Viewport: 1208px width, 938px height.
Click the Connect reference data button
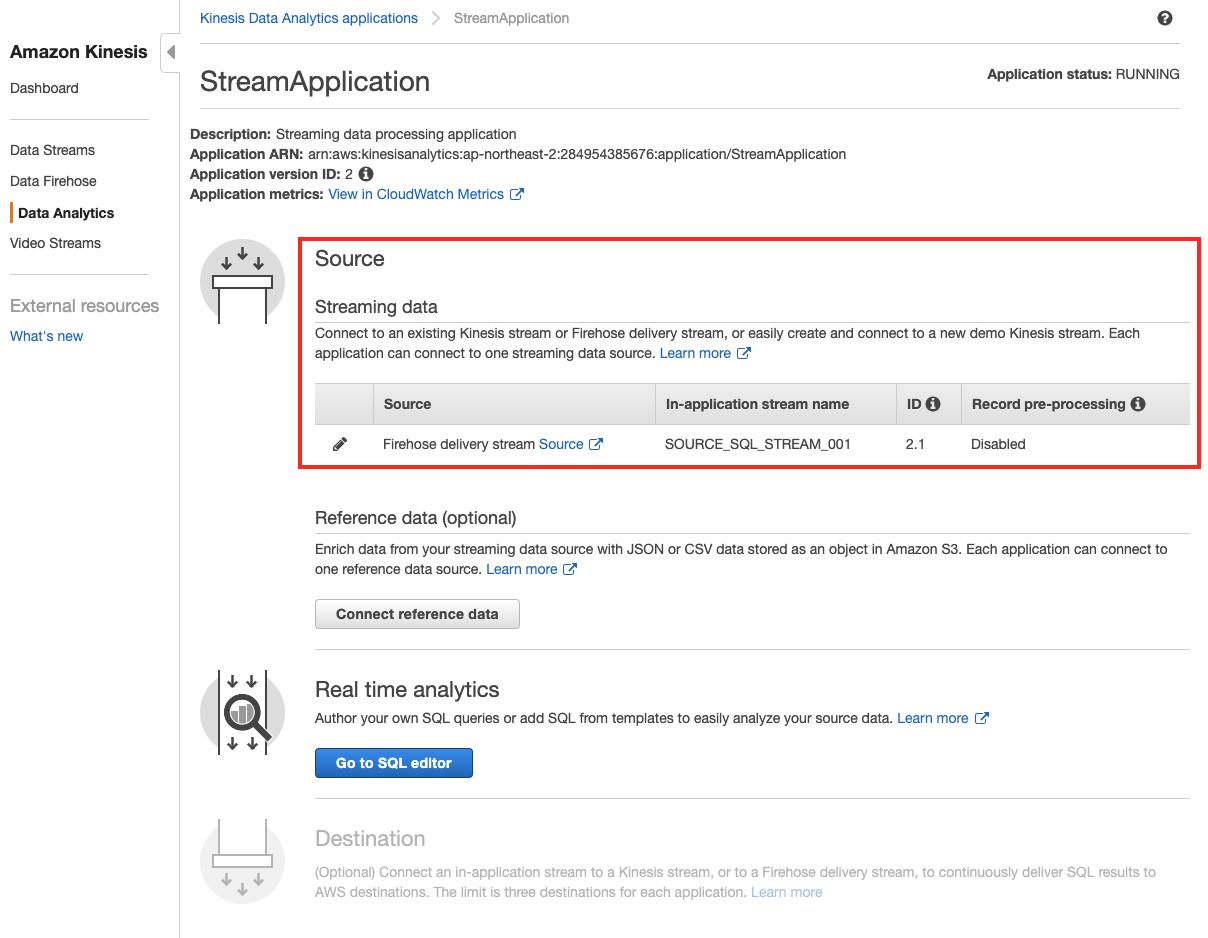(x=417, y=613)
